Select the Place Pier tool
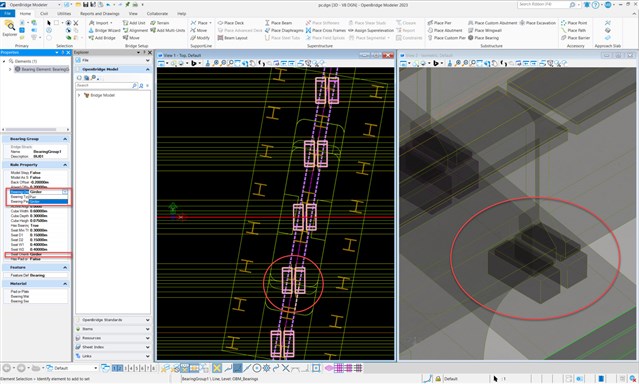Image resolution: width=639 pixels, height=384 pixels. click(439, 23)
